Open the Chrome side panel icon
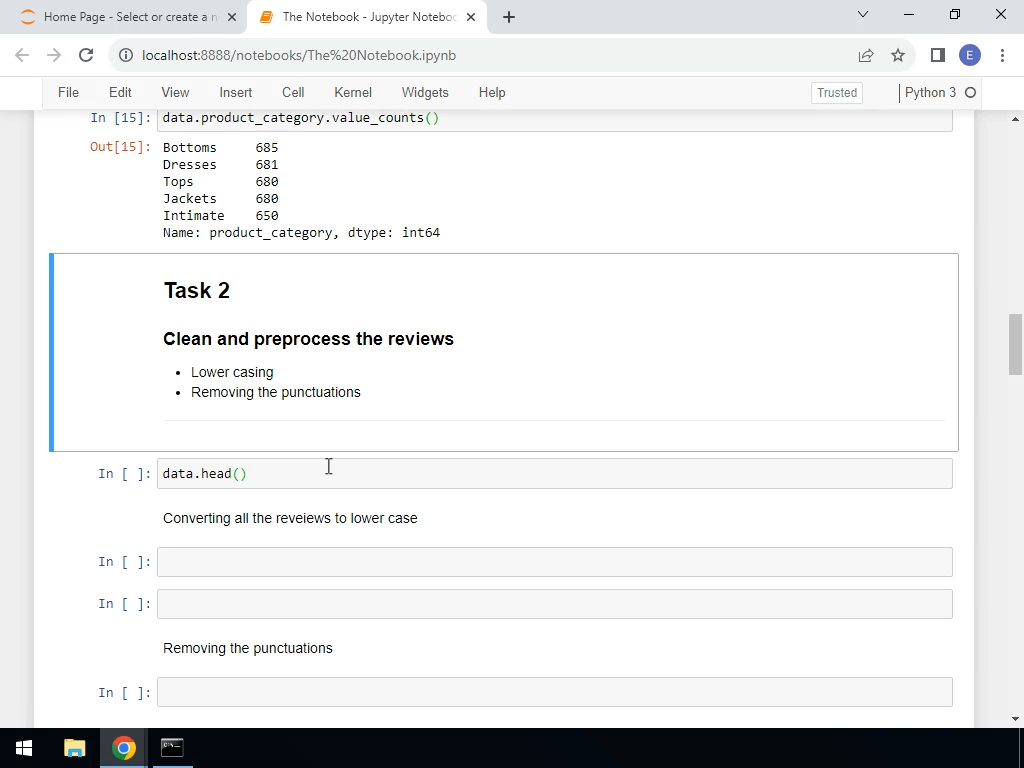Image resolution: width=1024 pixels, height=768 pixels. coord(936,55)
